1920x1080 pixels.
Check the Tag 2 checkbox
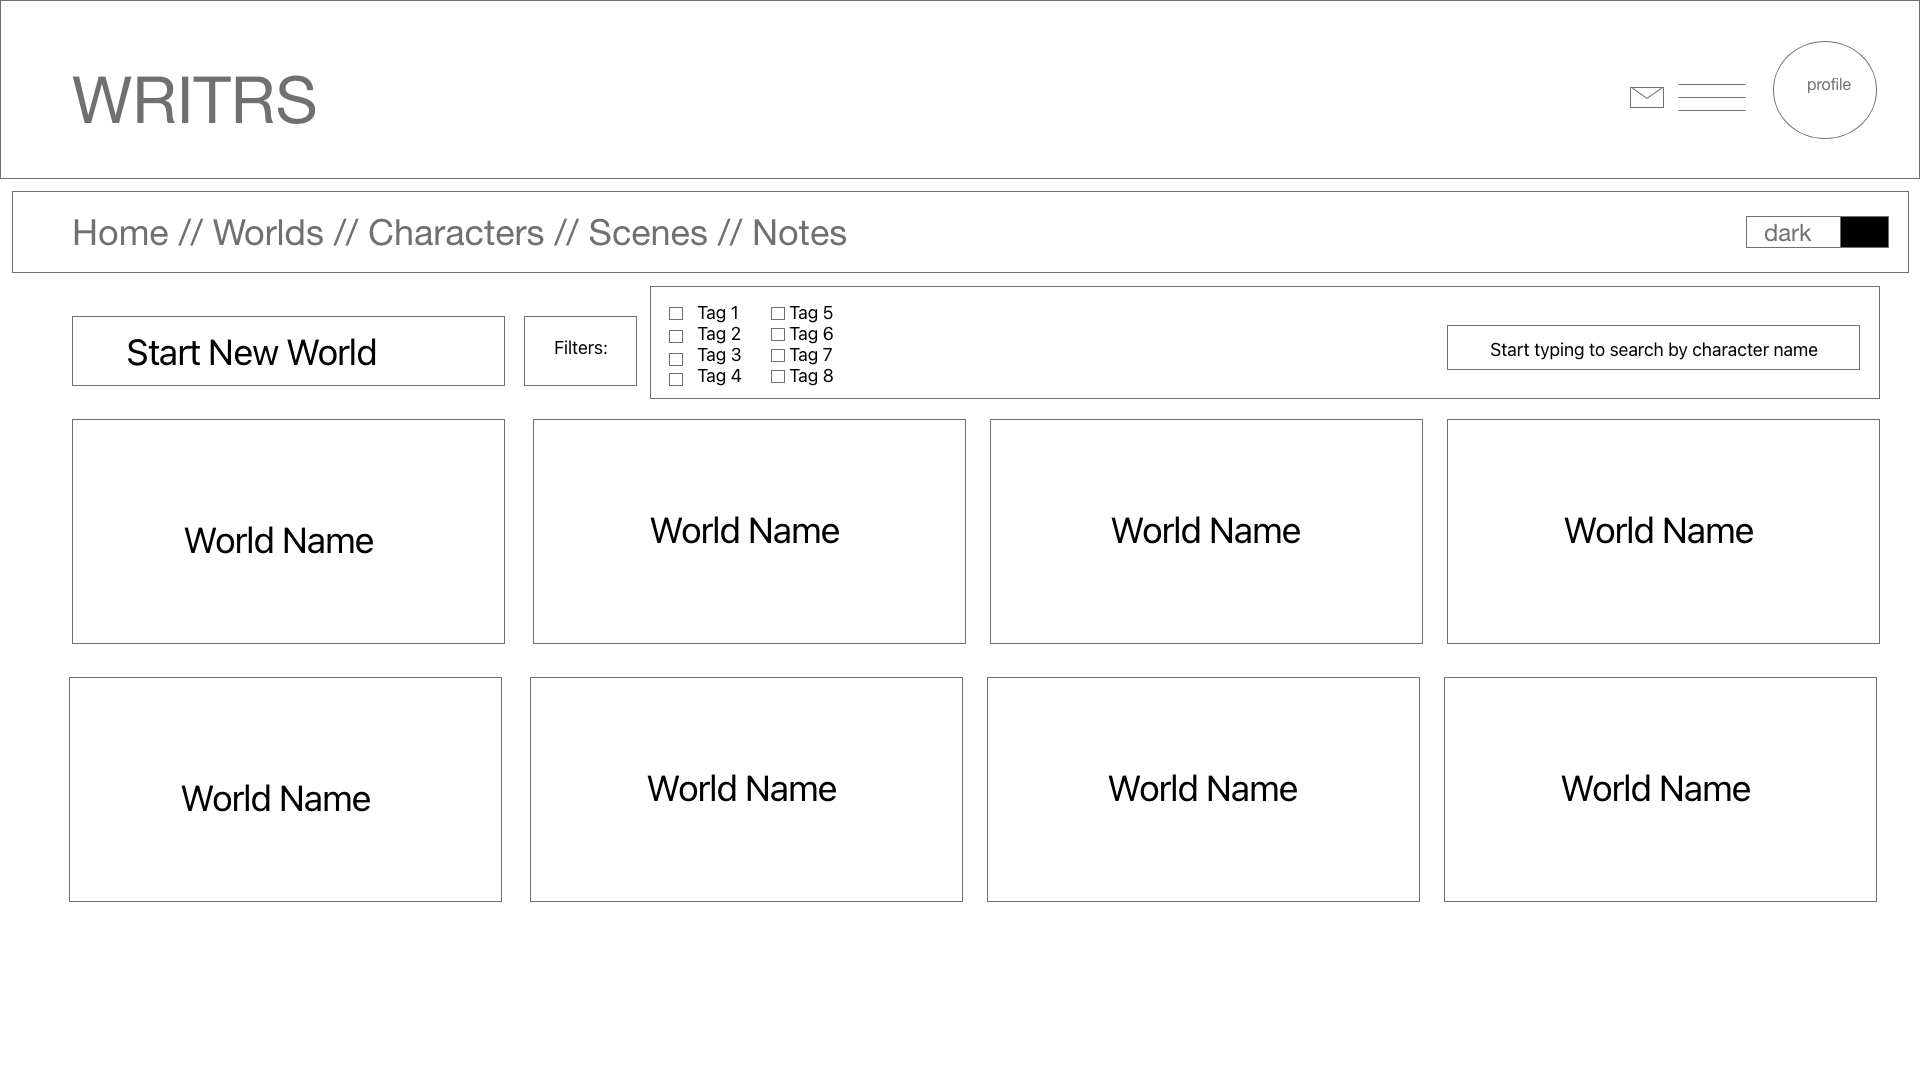click(x=676, y=336)
